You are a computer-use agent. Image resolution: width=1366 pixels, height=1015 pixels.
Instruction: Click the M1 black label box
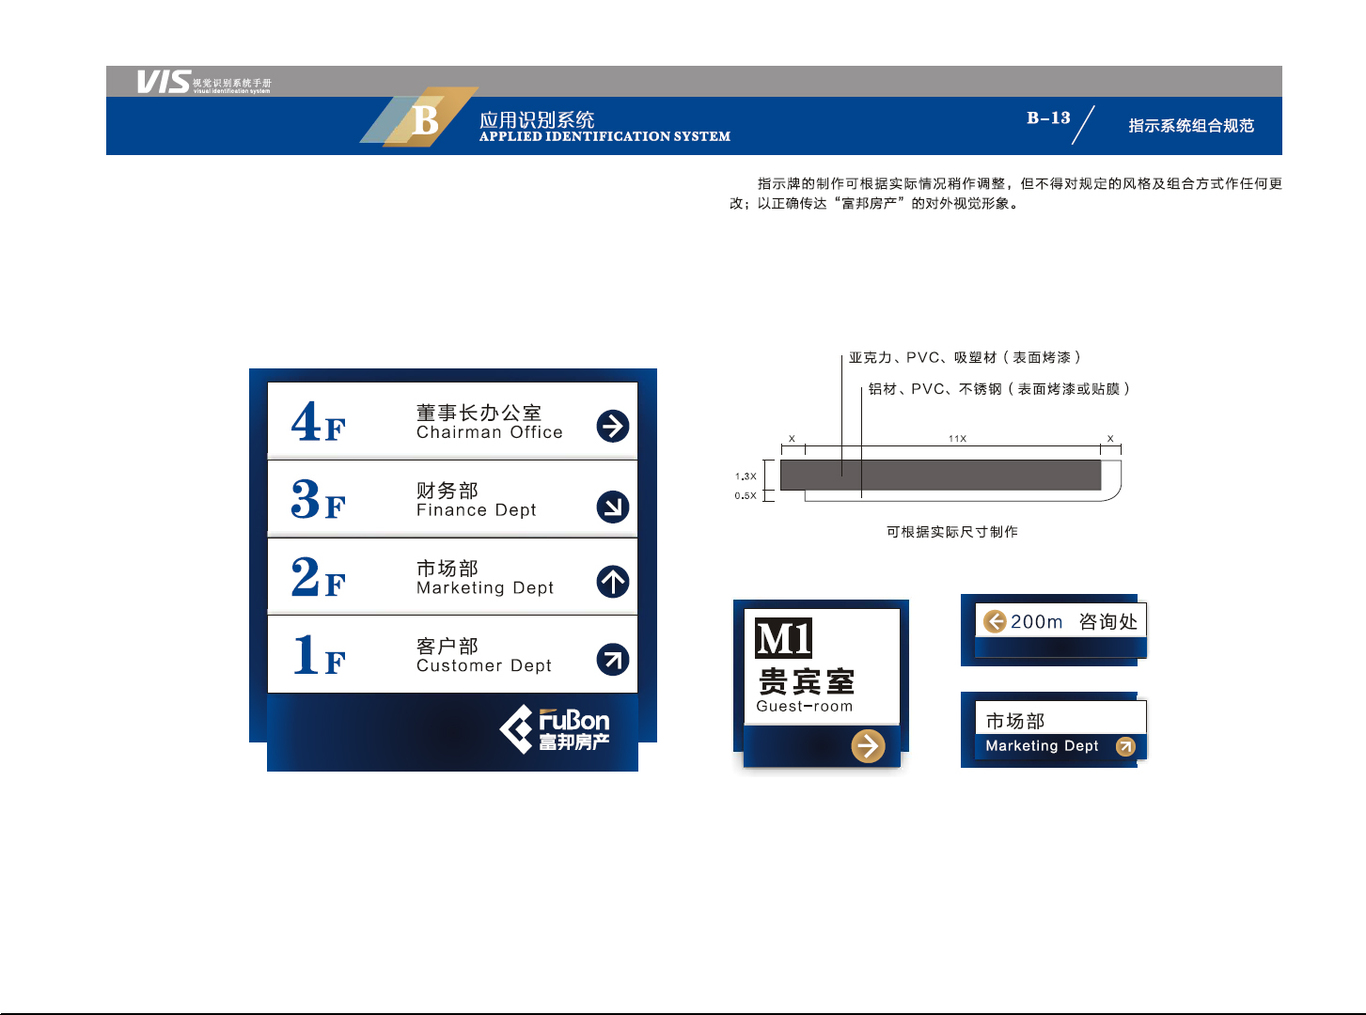pos(783,638)
